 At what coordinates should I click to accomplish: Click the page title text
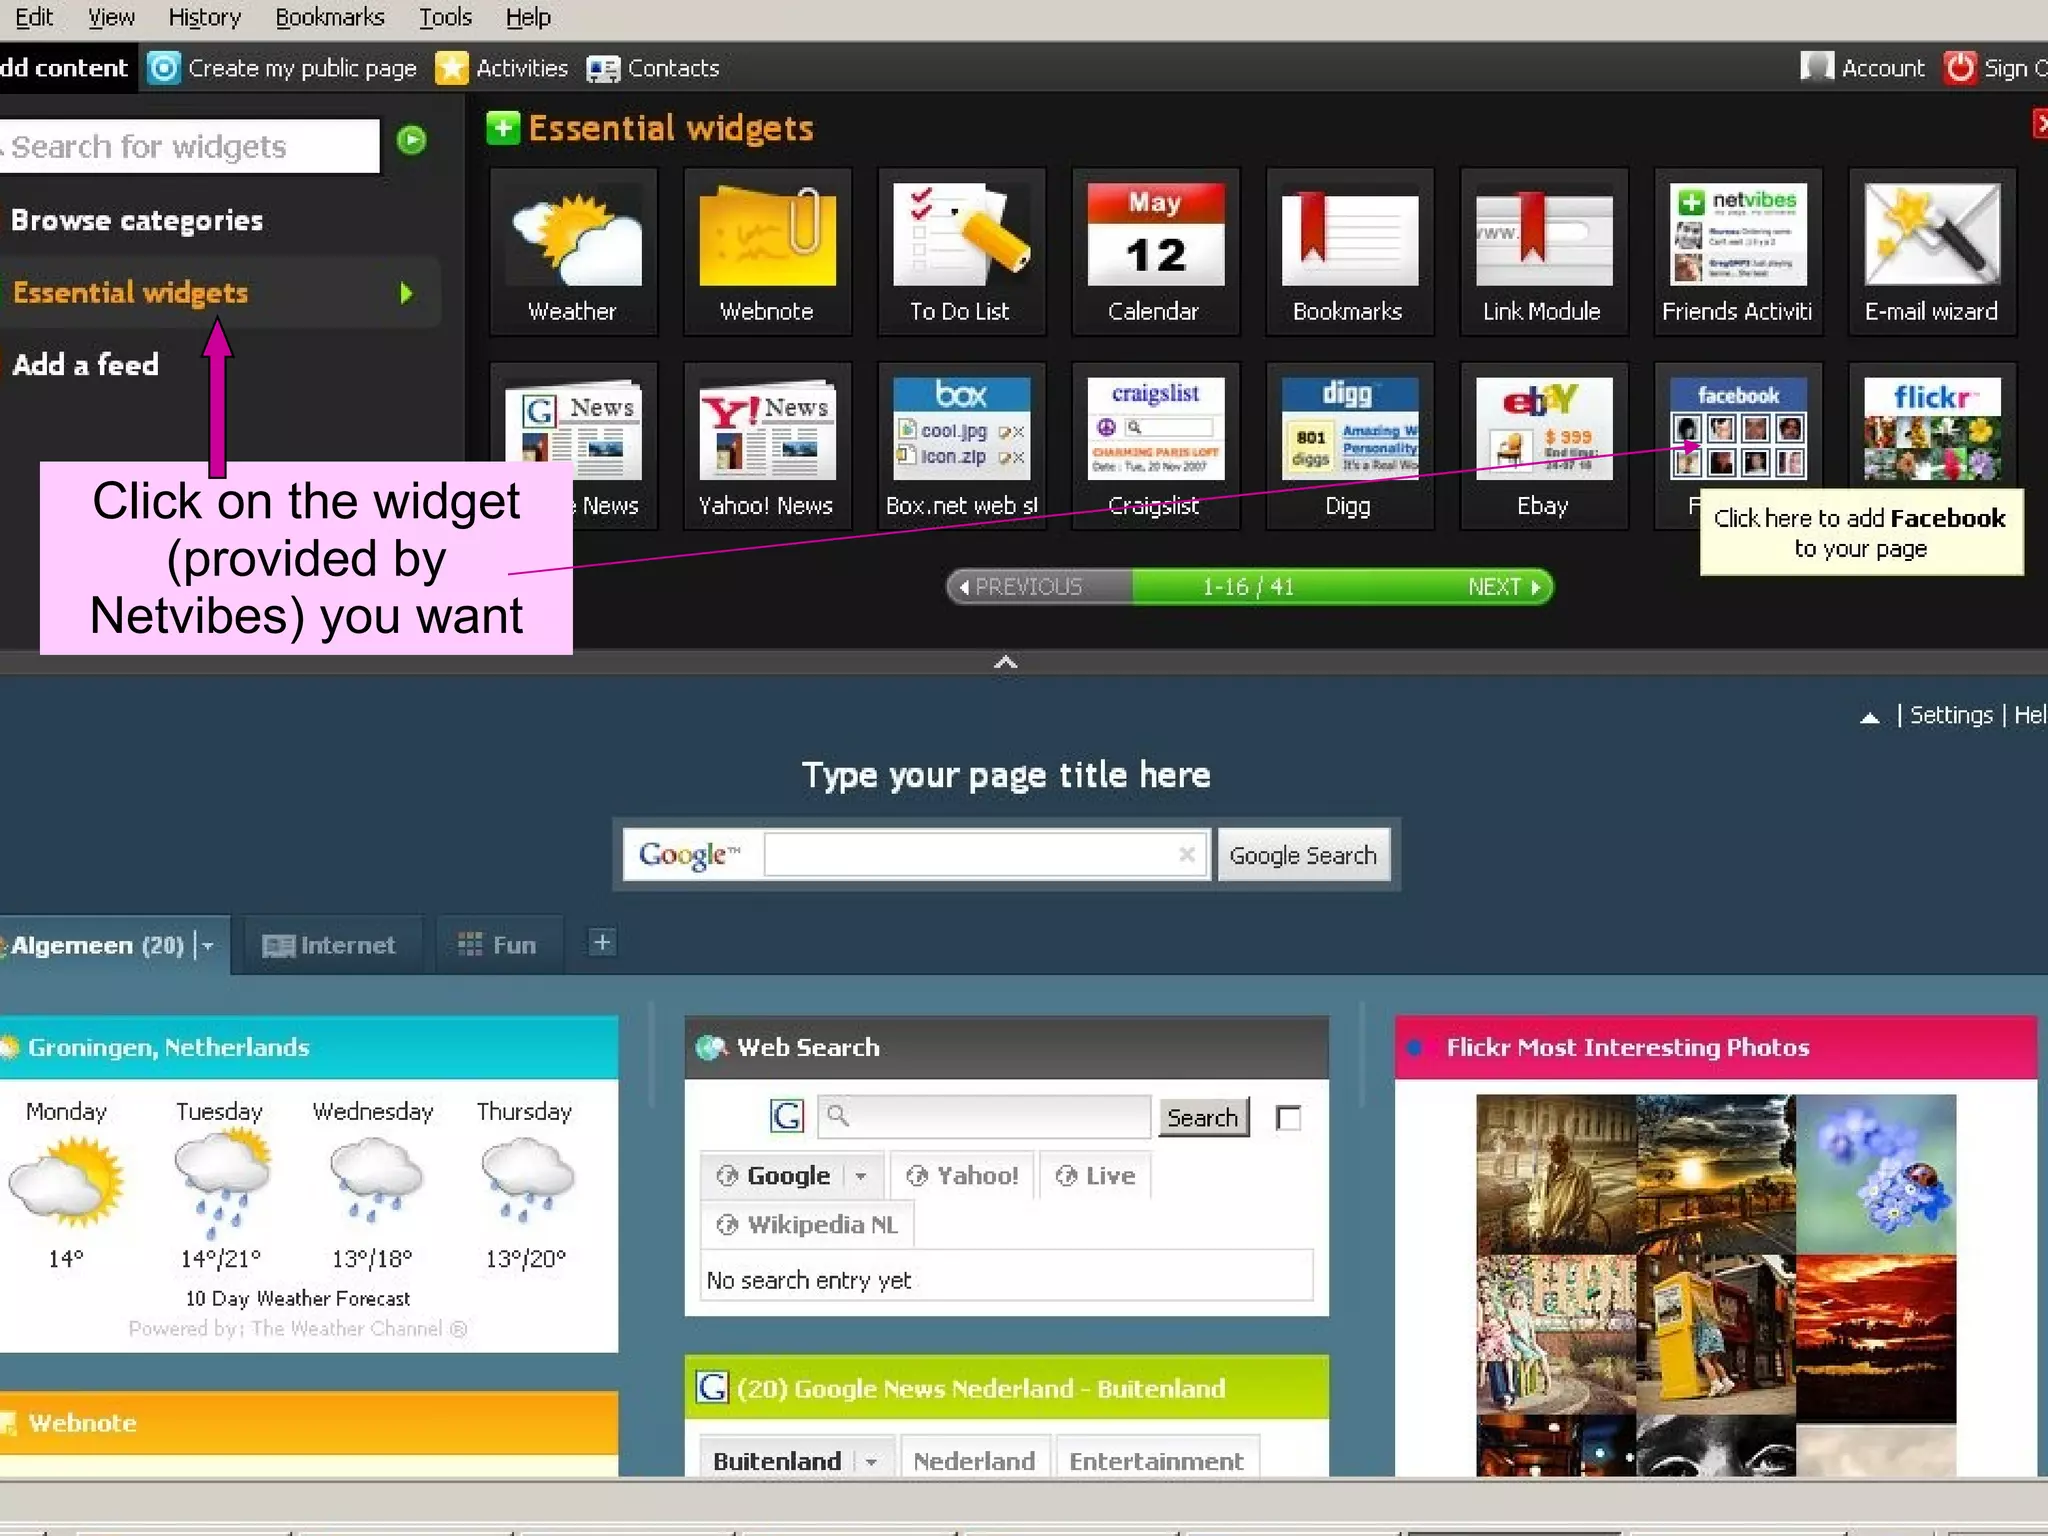[x=1006, y=775]
